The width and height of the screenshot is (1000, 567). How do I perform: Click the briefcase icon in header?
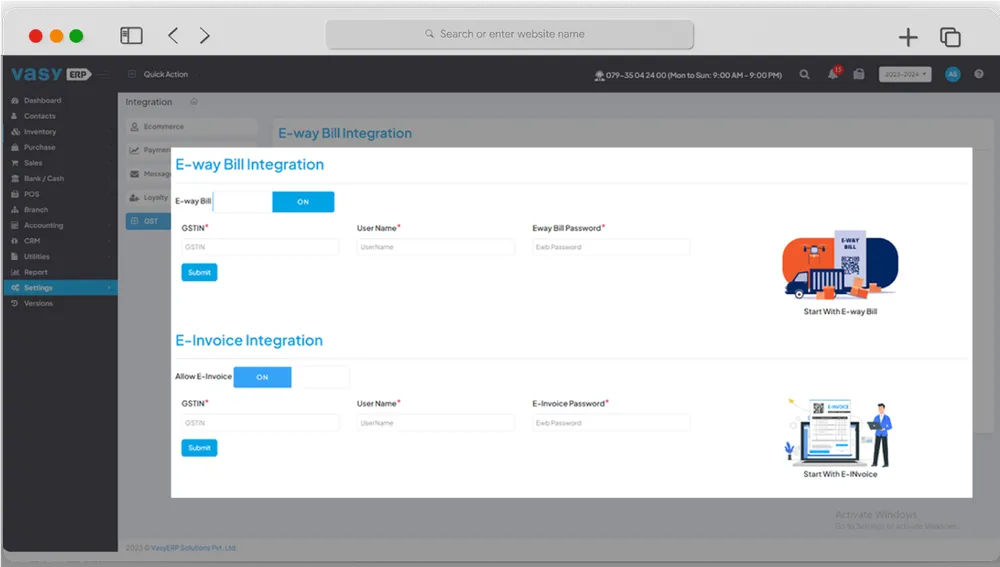tap(859, 75)
